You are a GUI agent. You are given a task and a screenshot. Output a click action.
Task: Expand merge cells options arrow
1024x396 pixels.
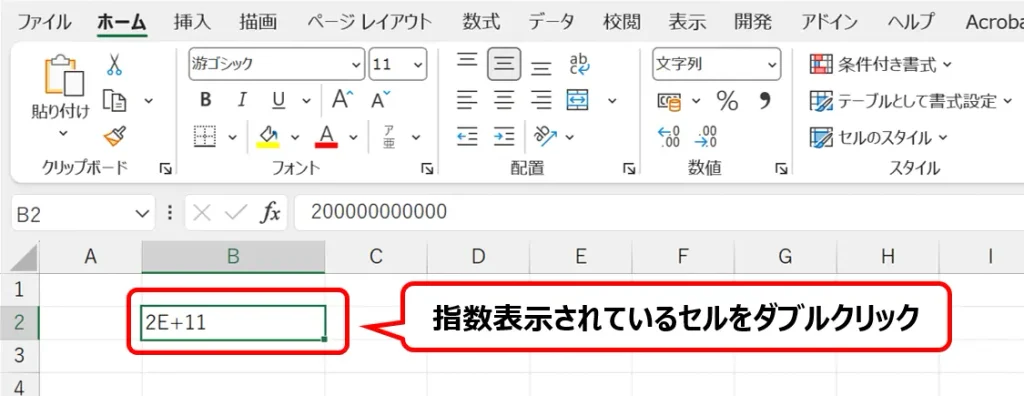click(x=612, y=101)
